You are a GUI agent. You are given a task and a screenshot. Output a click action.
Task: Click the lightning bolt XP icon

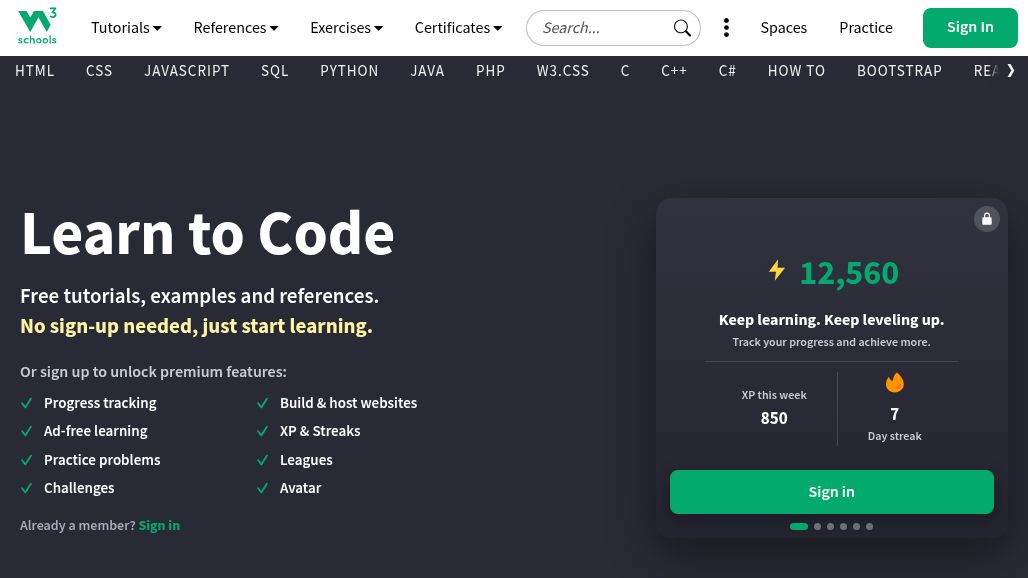tap(777, 270)
